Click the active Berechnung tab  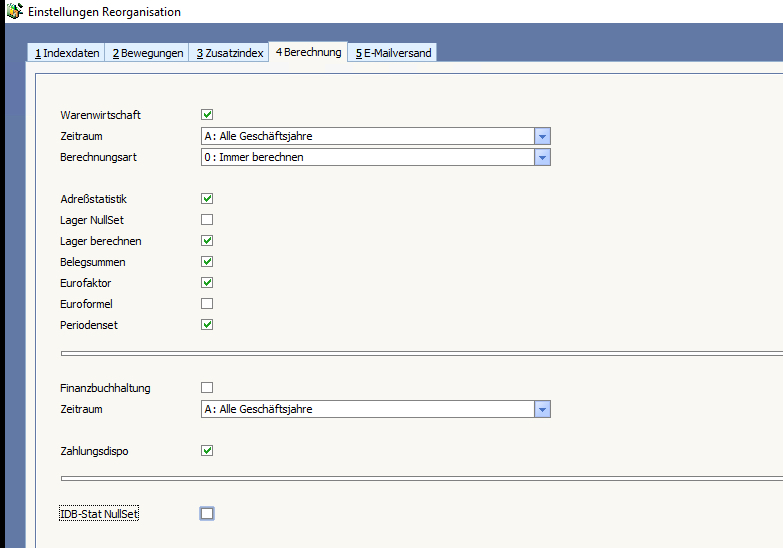coord(308,52)
